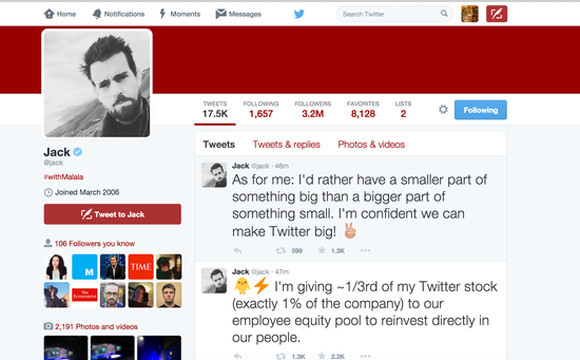Click Tweet to Jack button

tap(112, 214)
